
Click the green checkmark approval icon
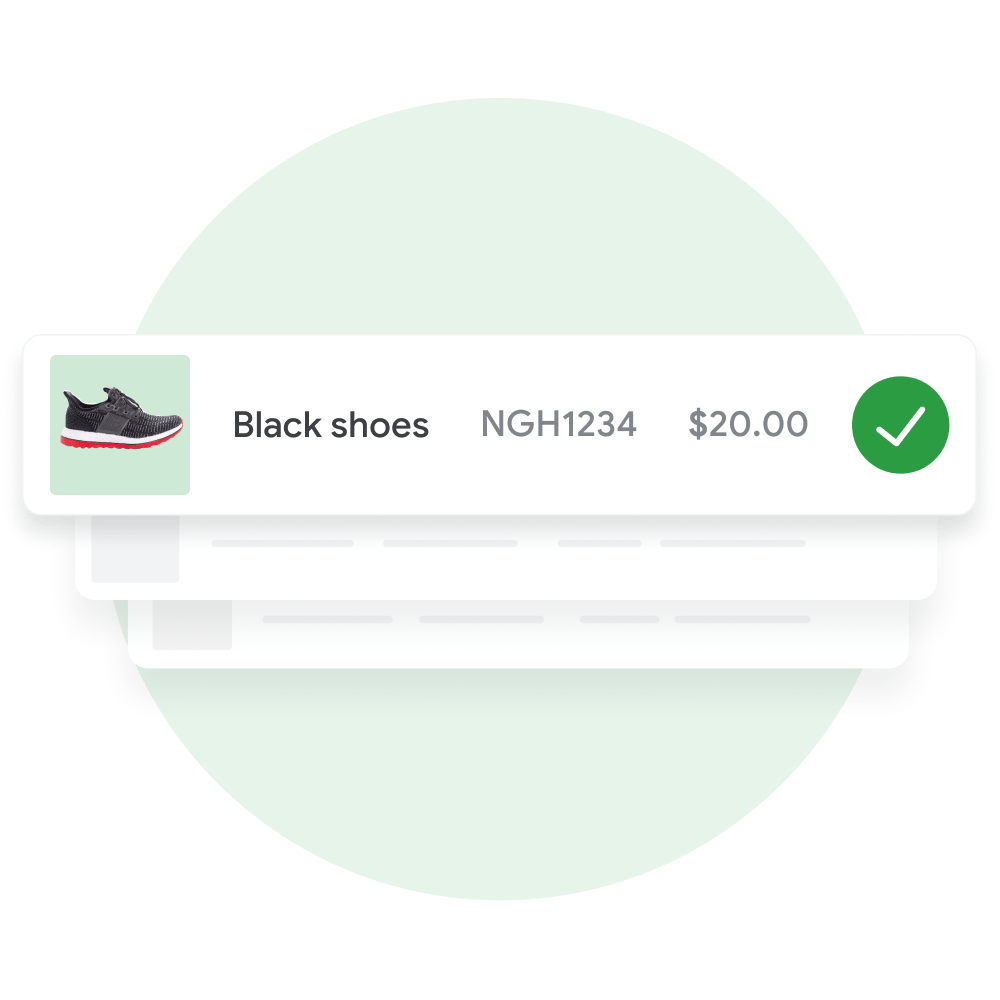(900, 425)
